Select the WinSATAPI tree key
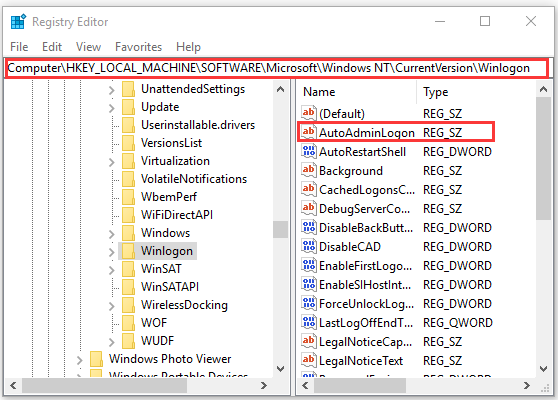 tap(170, 286)
